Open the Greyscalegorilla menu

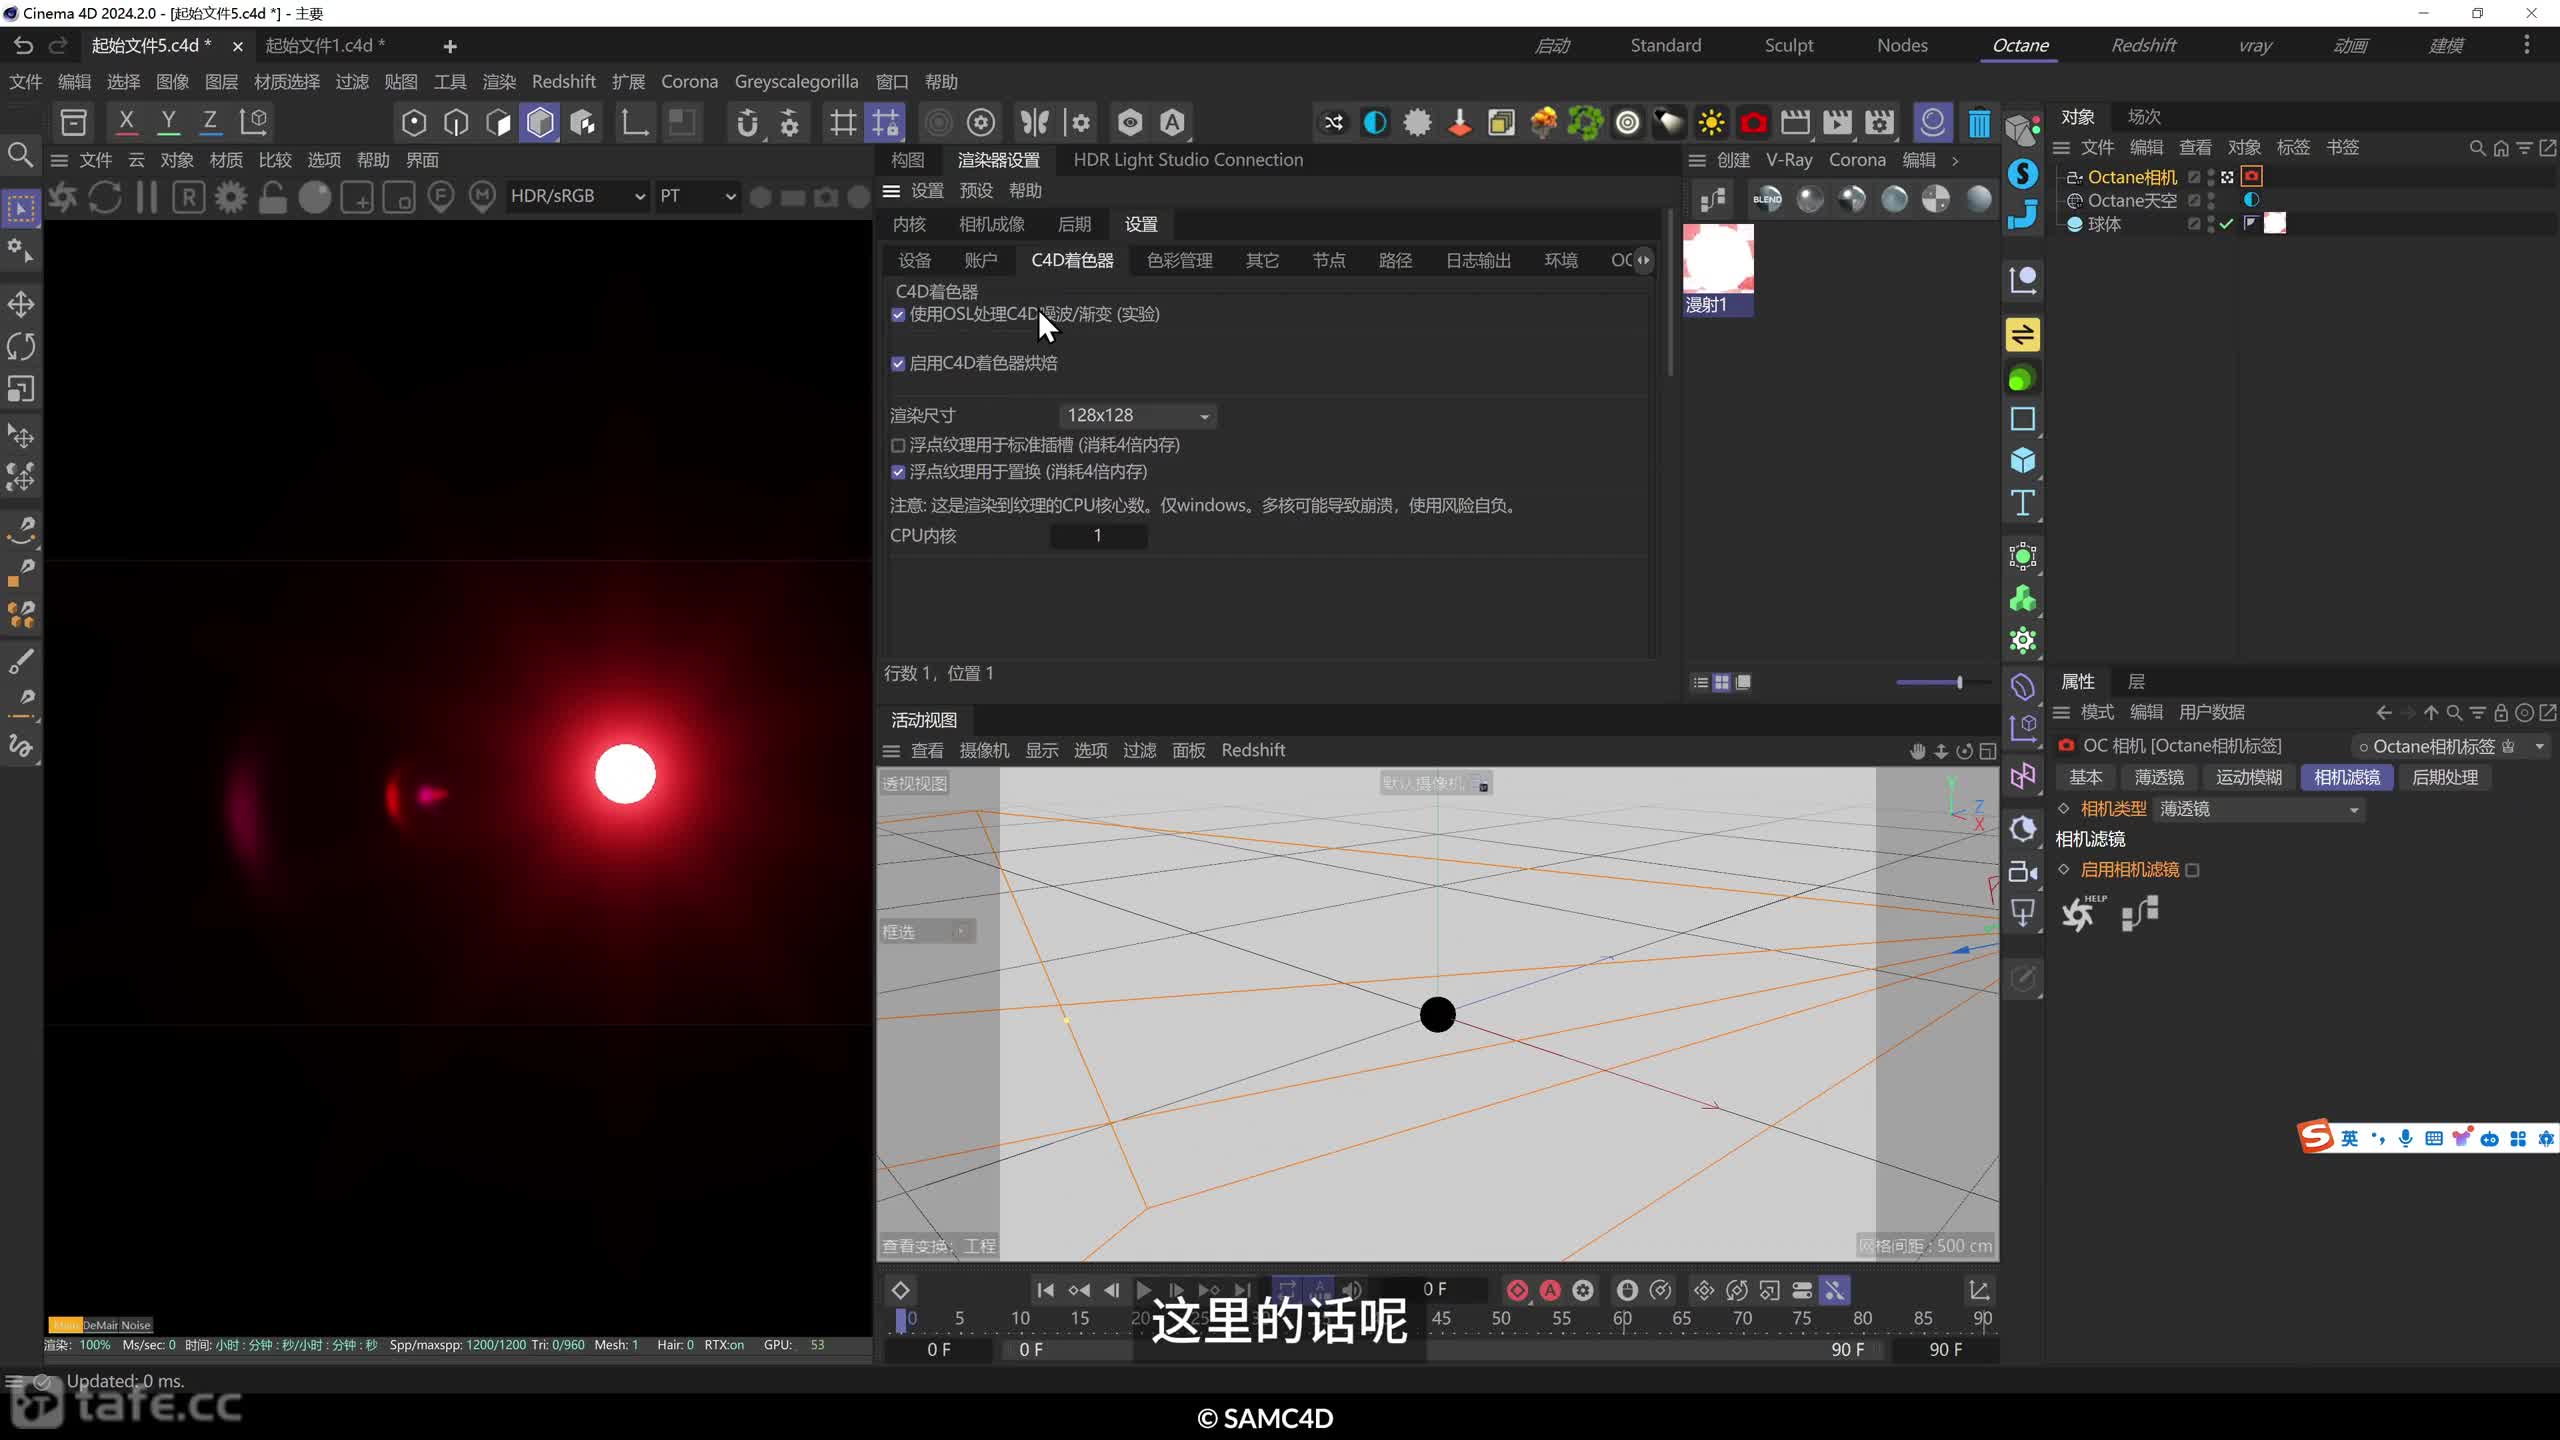(796, 82)
